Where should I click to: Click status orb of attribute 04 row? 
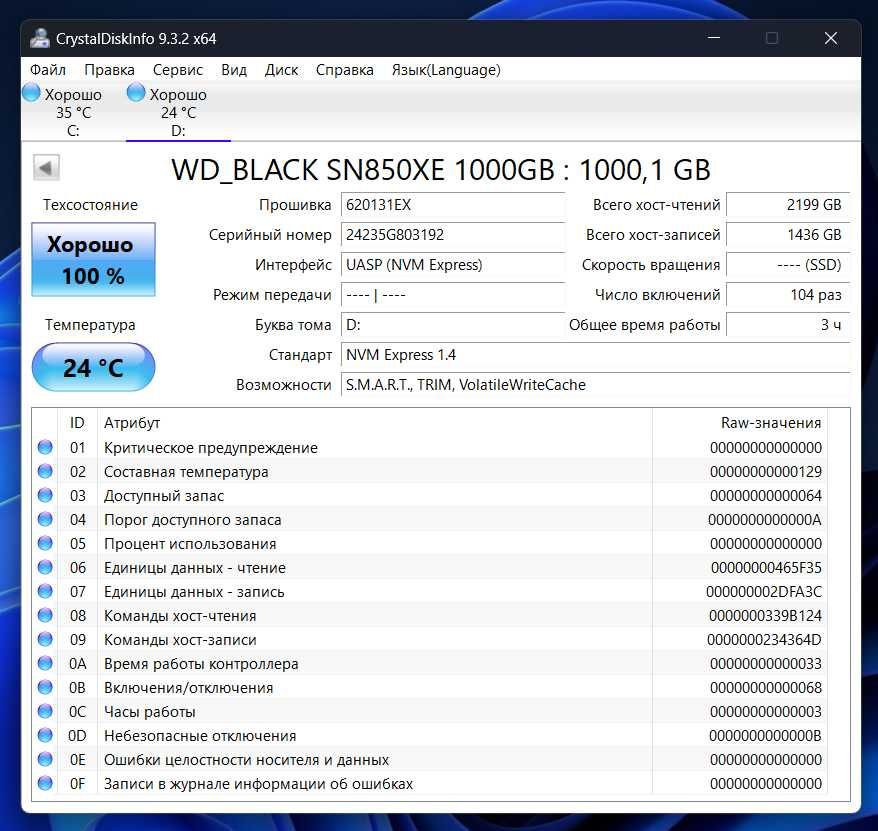pos(45,519)
